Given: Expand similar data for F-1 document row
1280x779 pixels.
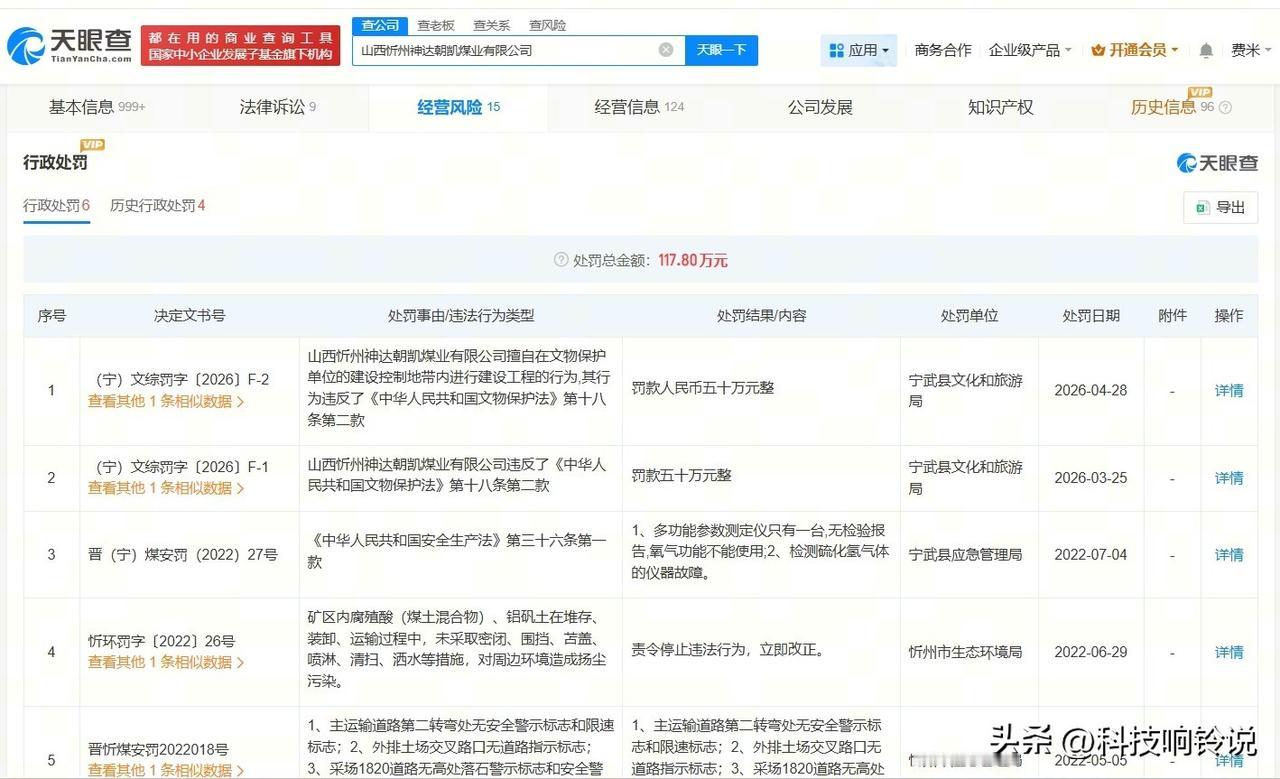Looking at the screenshot, I should point(166,488).
